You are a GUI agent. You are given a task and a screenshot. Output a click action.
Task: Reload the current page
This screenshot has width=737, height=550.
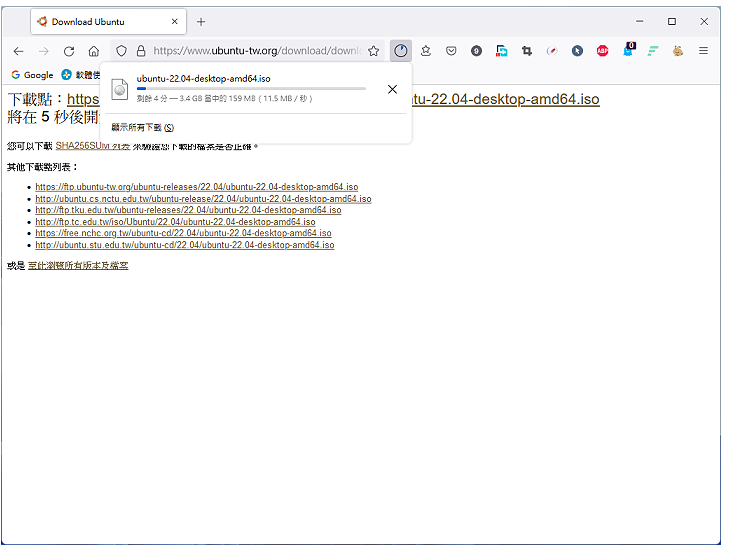tap(69, 51)
